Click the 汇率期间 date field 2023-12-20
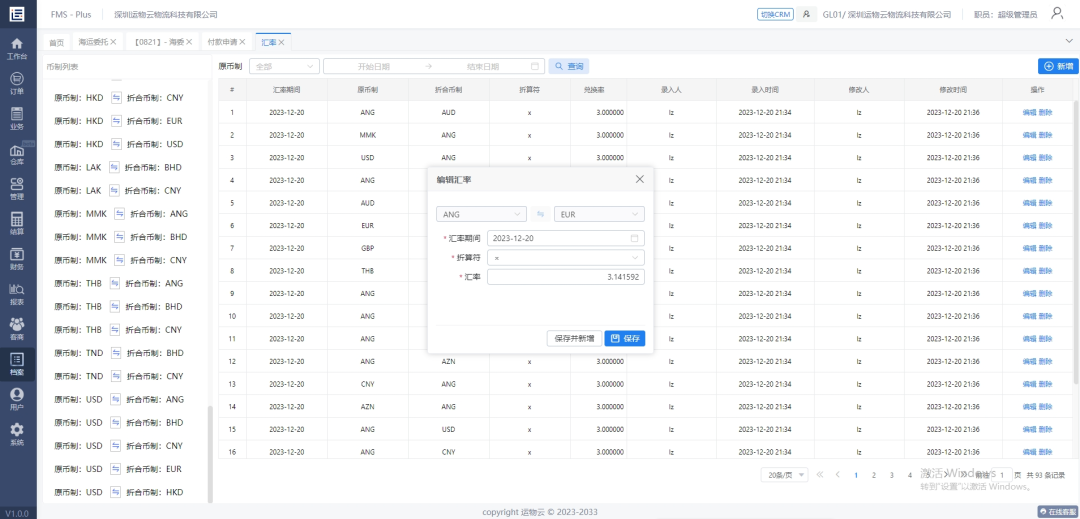Viewport: 1080px width, 519px height. click(x=565, y=238)
